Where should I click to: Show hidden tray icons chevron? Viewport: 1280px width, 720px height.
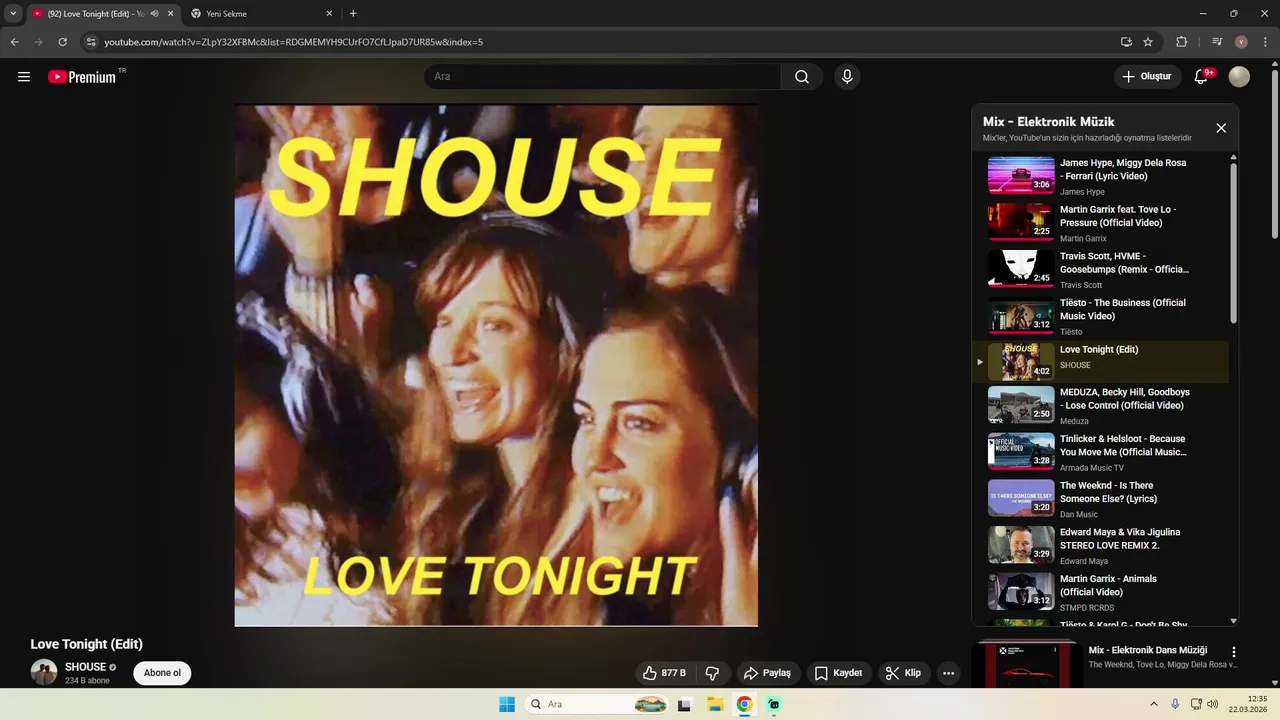(1153, 704)
